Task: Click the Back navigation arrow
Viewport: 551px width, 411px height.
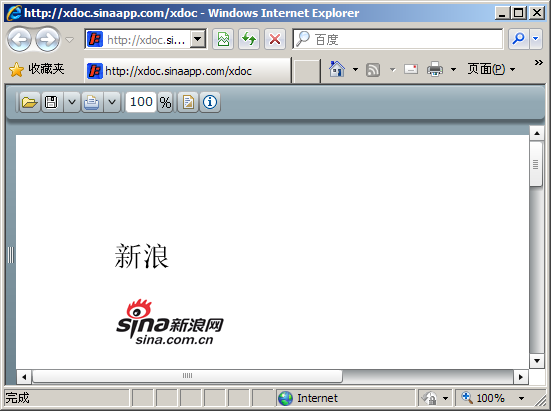Action: point(19,40)
